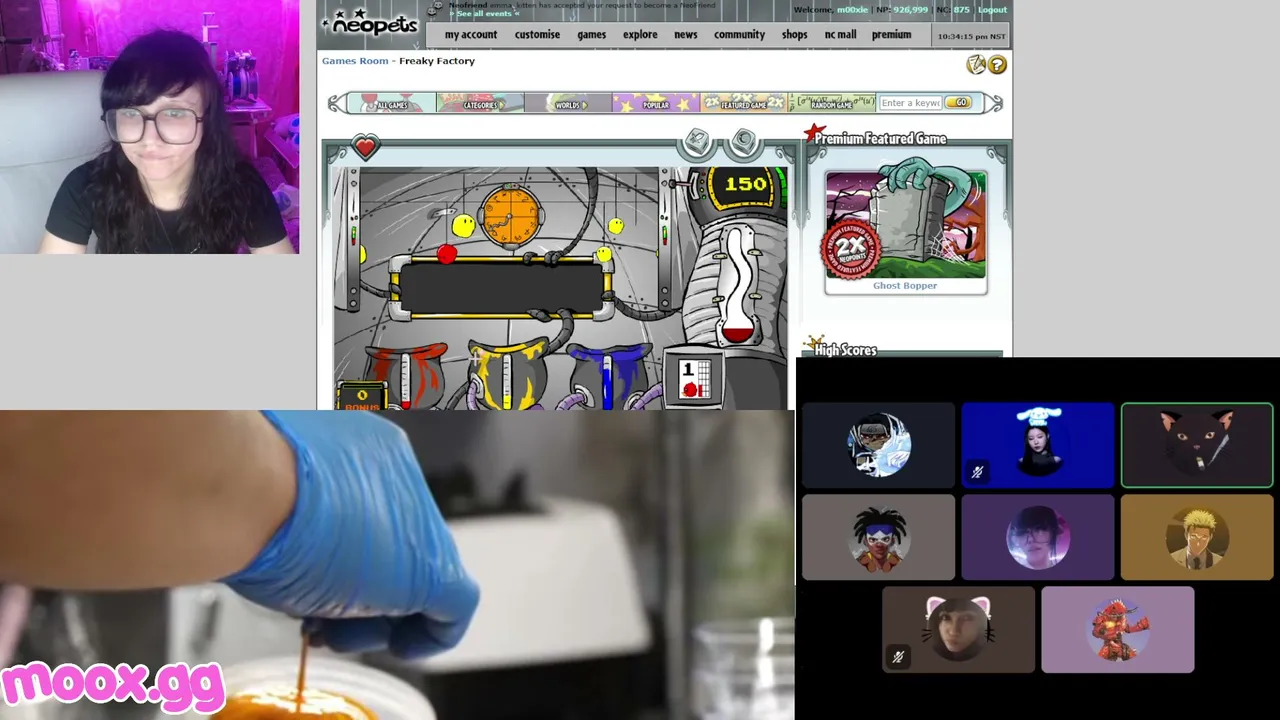Expand the Categories games dropdown
Screen dimensions: 1280x720
(x=480, y=103)
